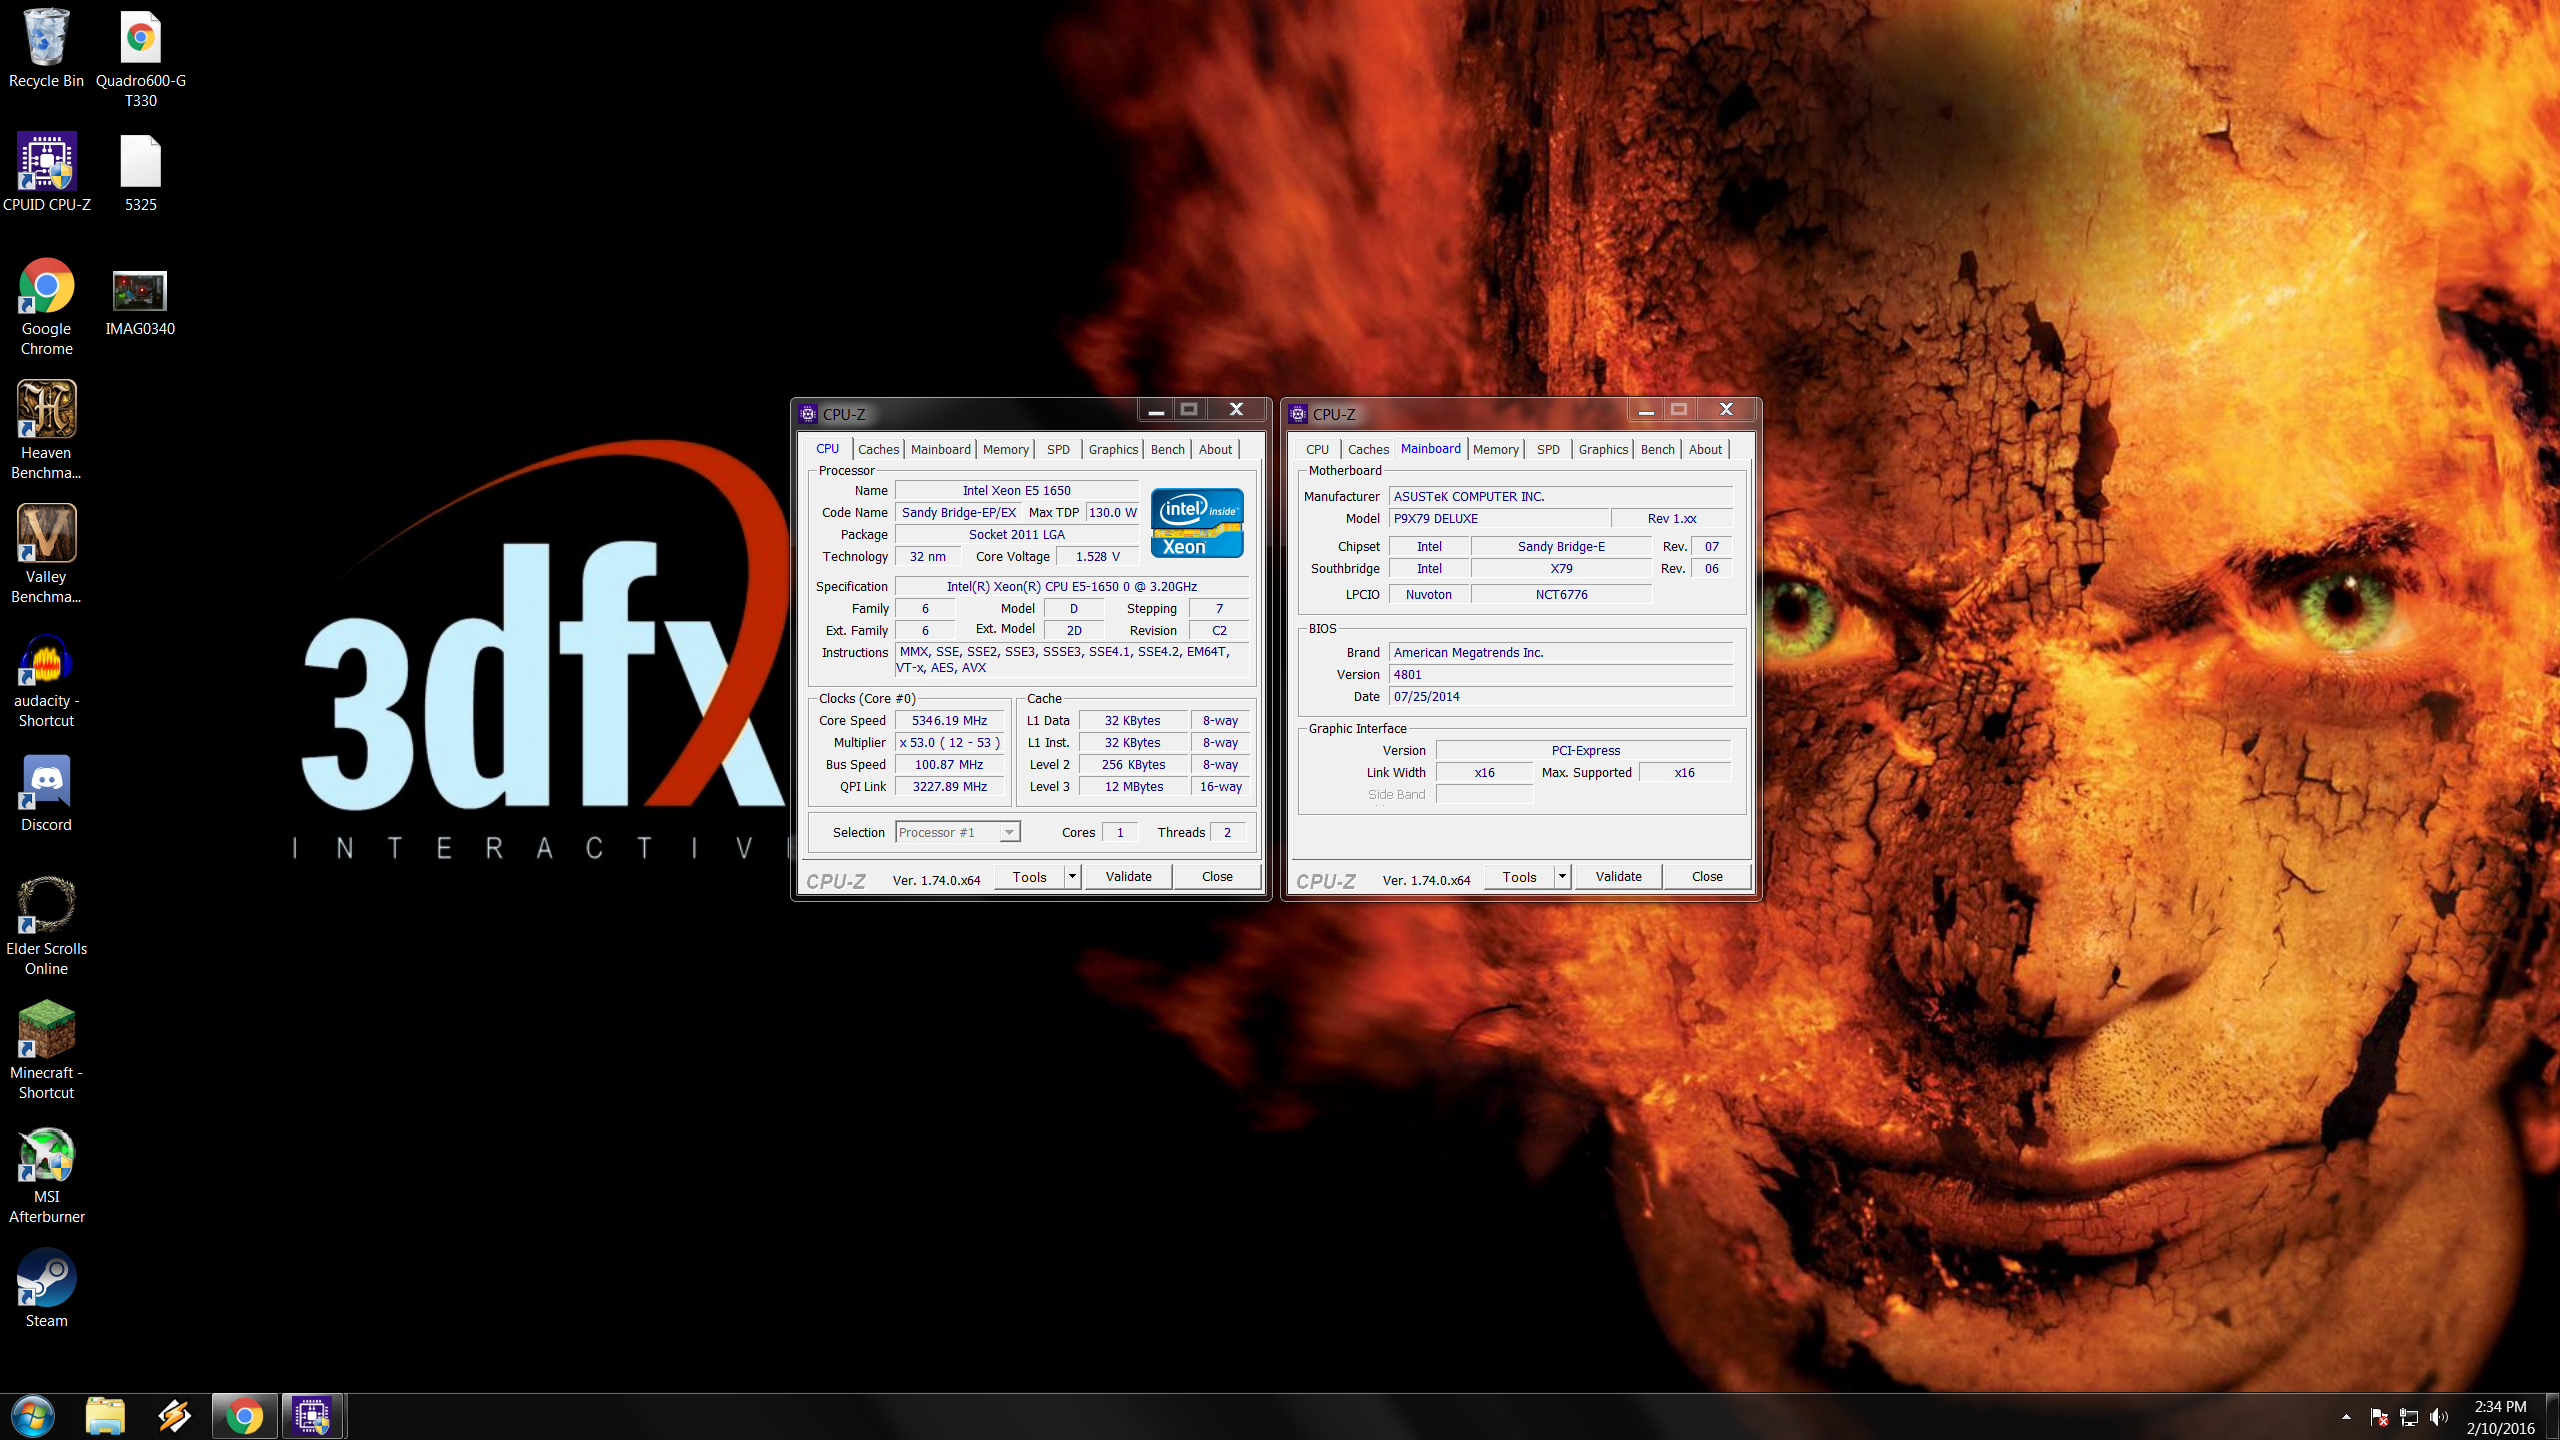Click Close button in left CPU-Z window
The image size is (2560, 1440).
pos(1217,877)
